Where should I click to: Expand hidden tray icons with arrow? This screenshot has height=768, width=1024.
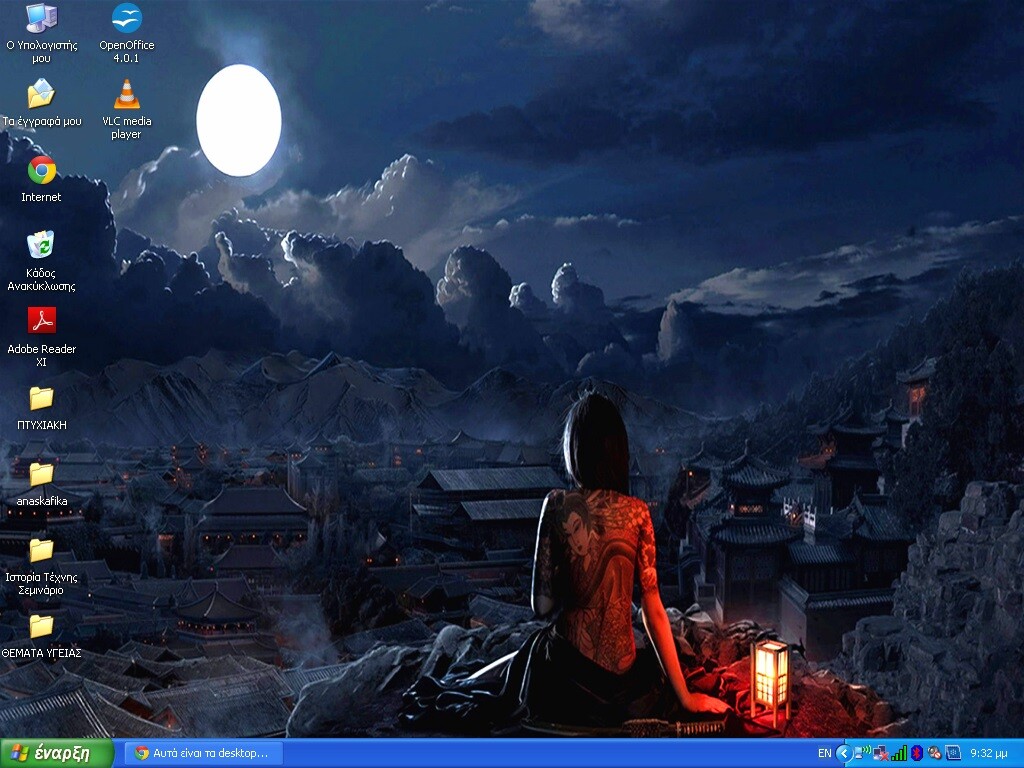(844, 754)
